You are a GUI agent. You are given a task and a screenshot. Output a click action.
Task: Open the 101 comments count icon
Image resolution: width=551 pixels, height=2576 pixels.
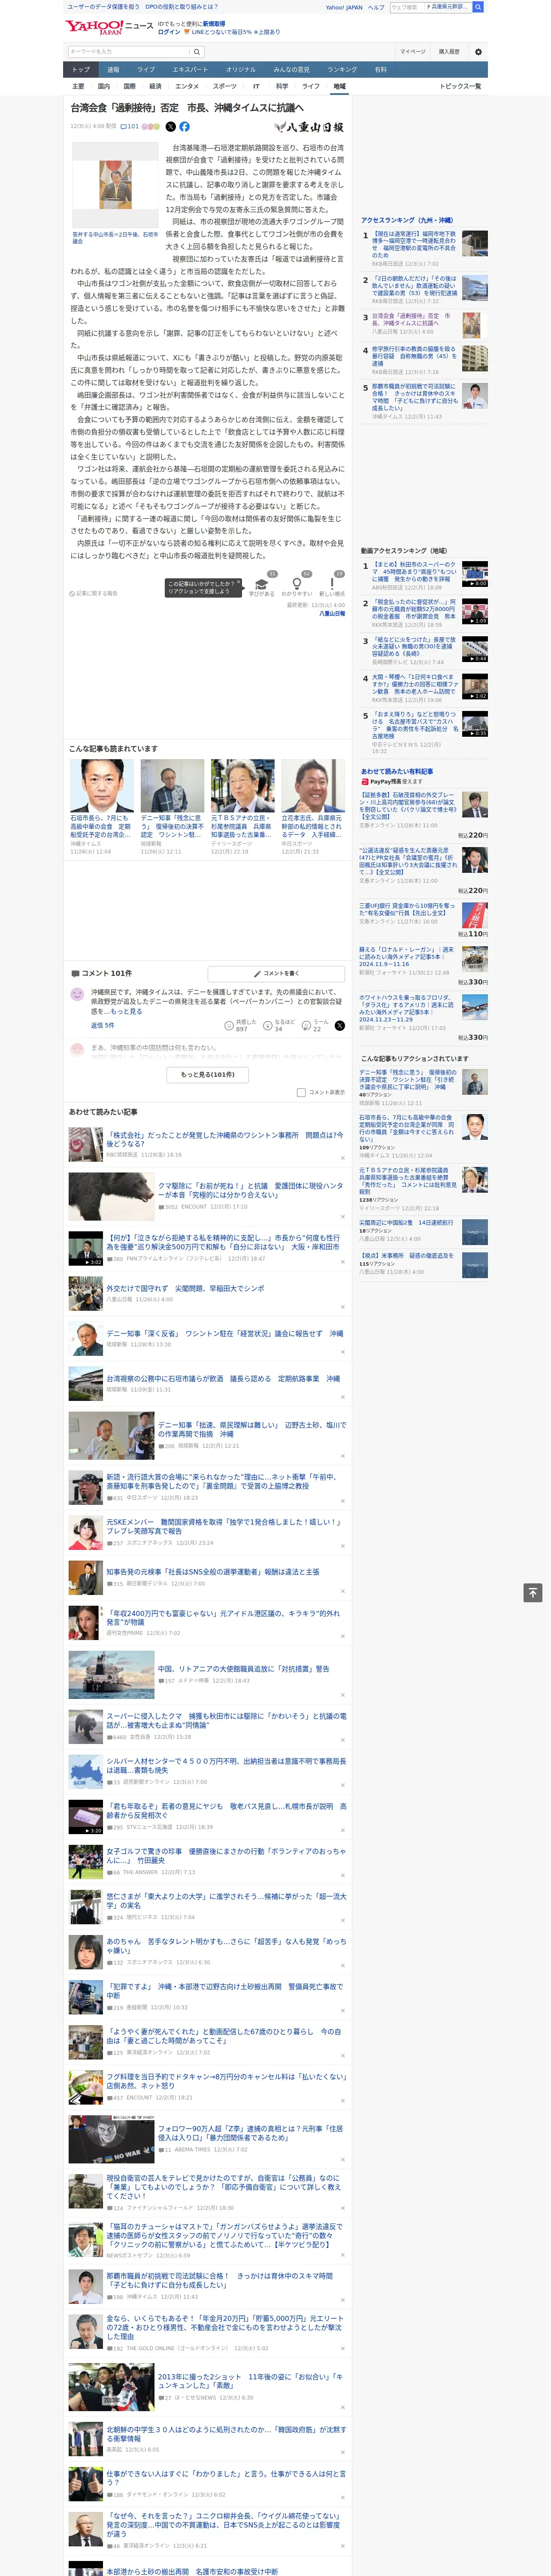click(130, 127)
